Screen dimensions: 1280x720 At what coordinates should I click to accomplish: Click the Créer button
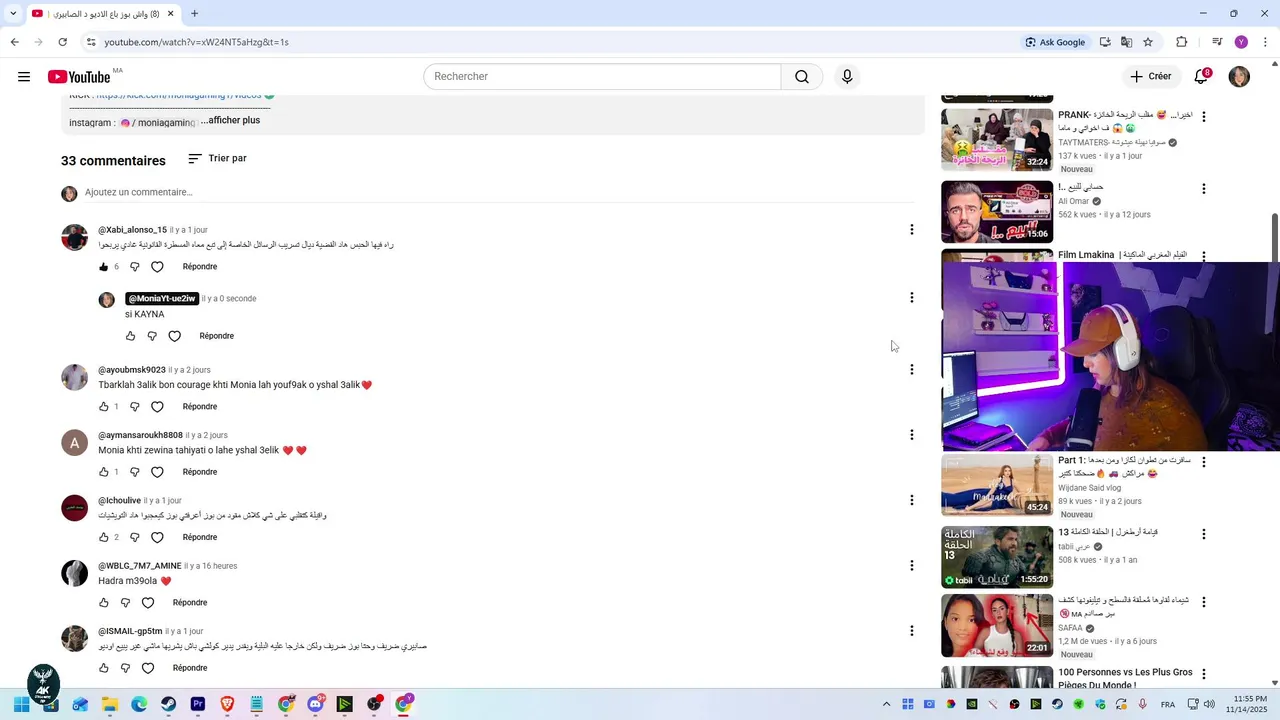coord(1150,77)
